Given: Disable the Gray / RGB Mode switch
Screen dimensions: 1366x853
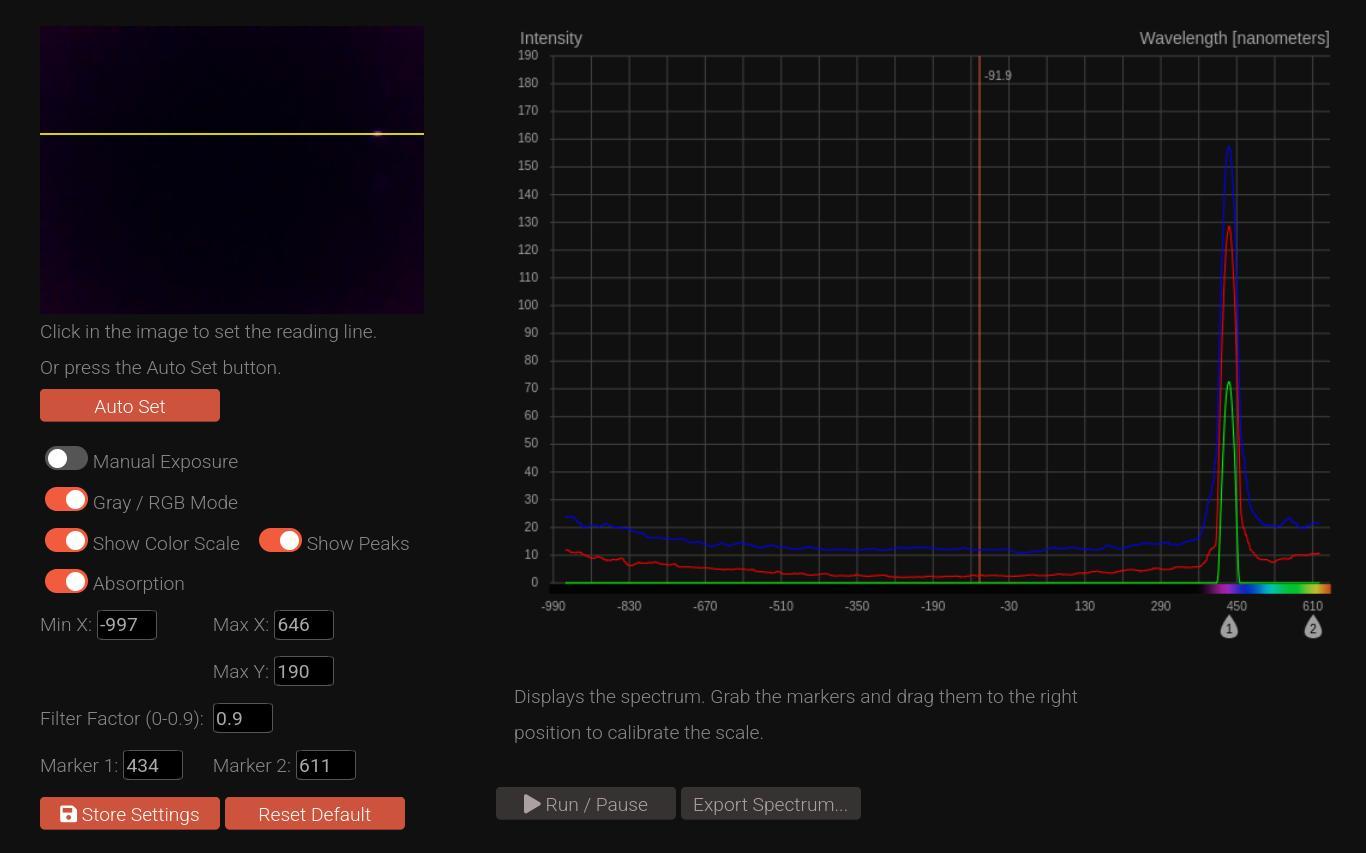Looking at the screenshot, I should [66, 499].
